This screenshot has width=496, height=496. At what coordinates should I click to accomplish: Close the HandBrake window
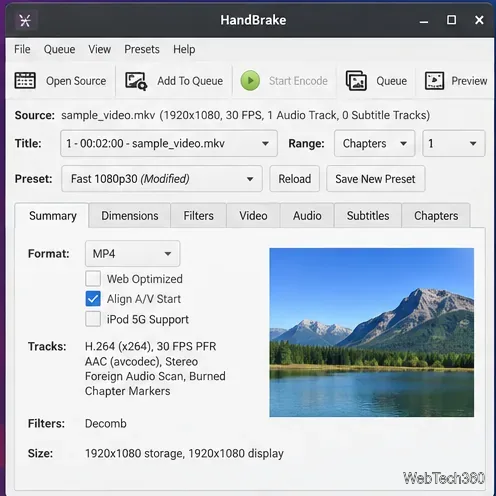tap(479, 20)
